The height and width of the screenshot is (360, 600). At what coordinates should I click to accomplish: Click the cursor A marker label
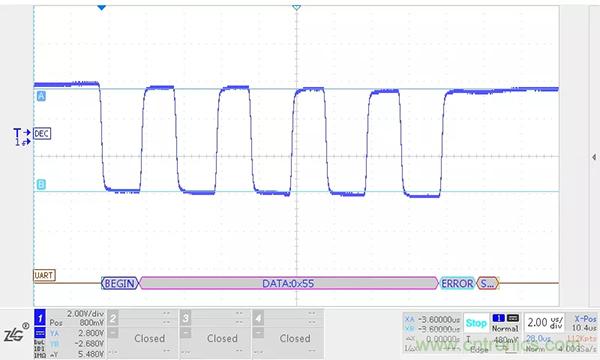41,96
